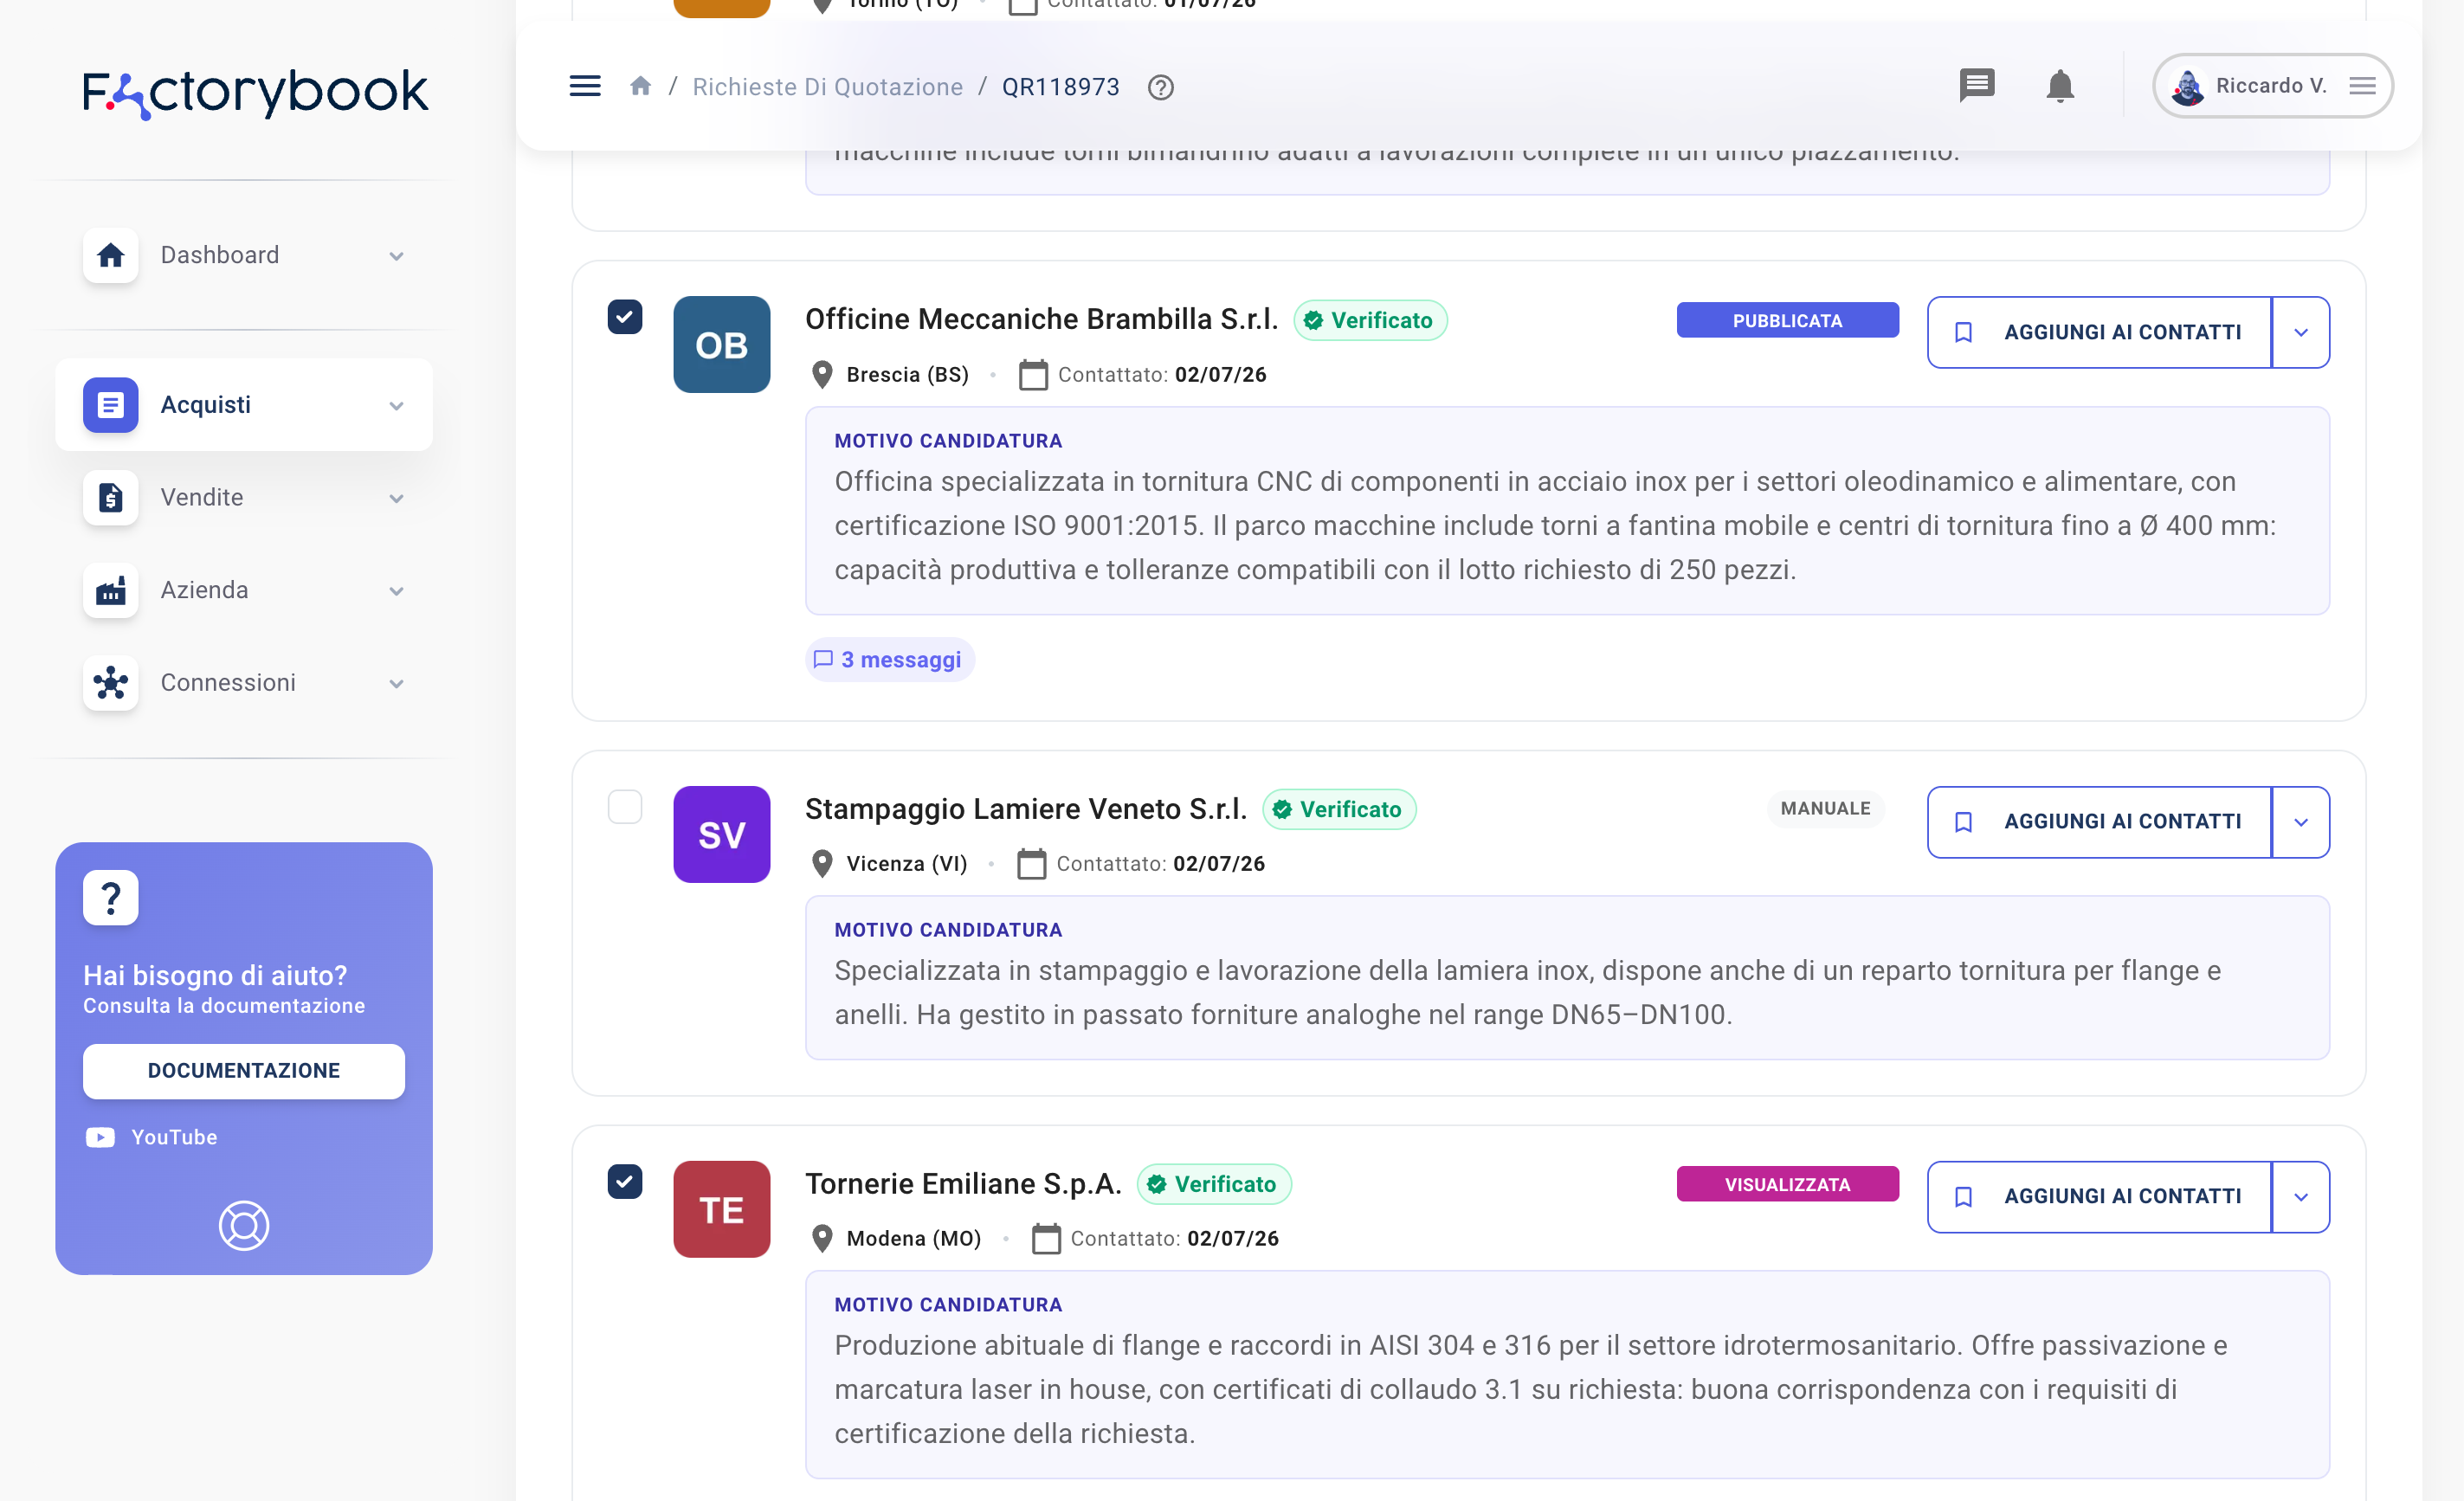Open the messages chat icon in header
Viewport: 2464px width, 1501px height.
1977,86
